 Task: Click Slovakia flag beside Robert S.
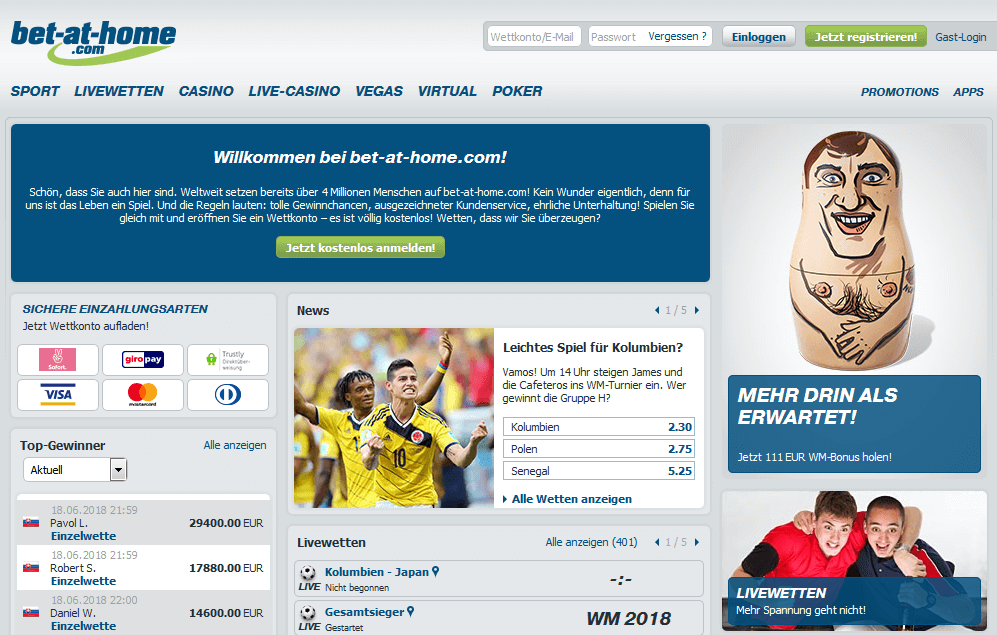pyautogui.click(x=31, y=568)
